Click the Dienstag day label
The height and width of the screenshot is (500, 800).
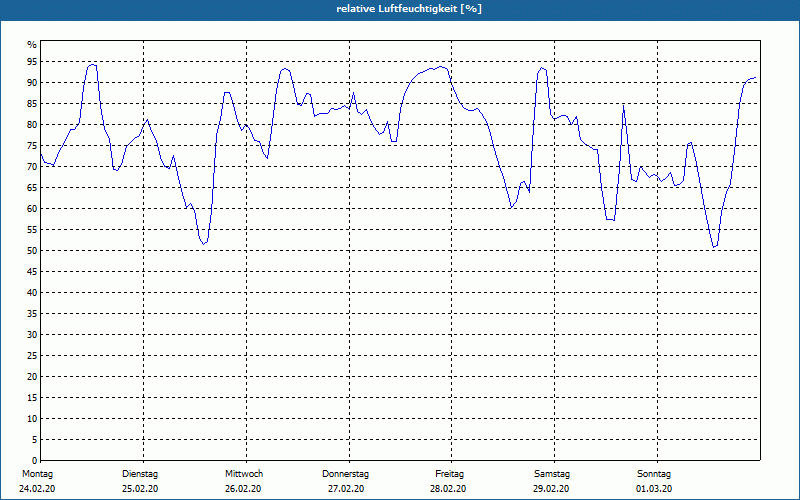click(140, 474)
